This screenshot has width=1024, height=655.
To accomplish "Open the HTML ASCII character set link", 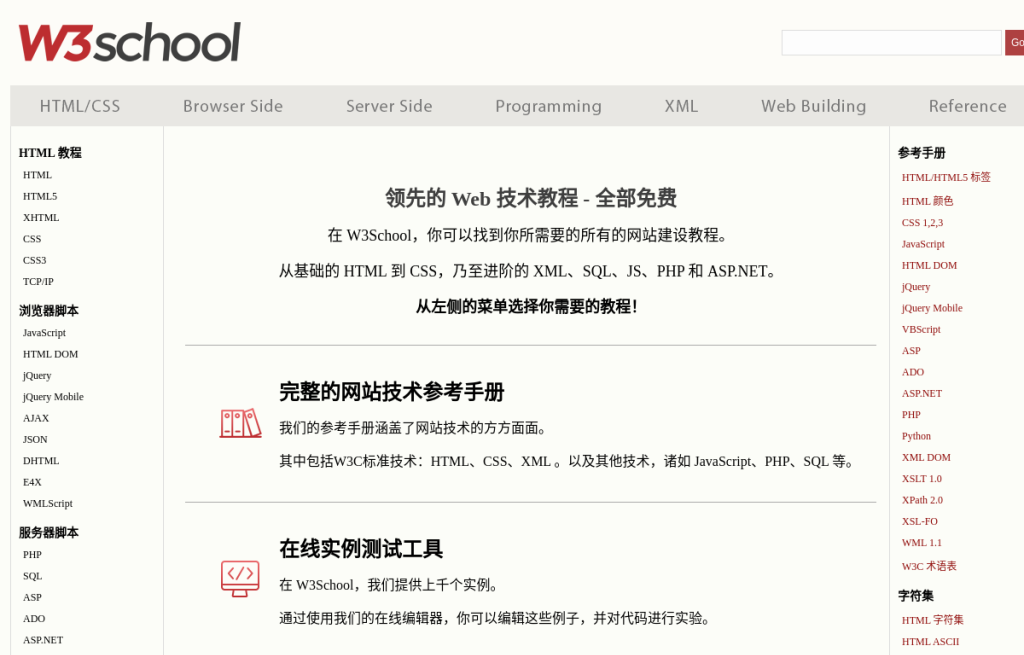I will (930, 642).
